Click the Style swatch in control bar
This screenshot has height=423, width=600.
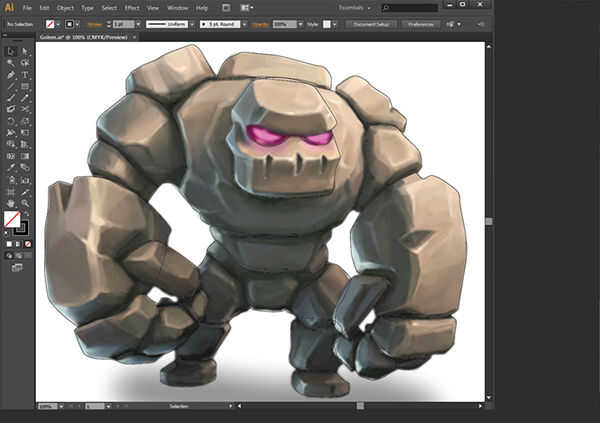(x=327, y=24)
